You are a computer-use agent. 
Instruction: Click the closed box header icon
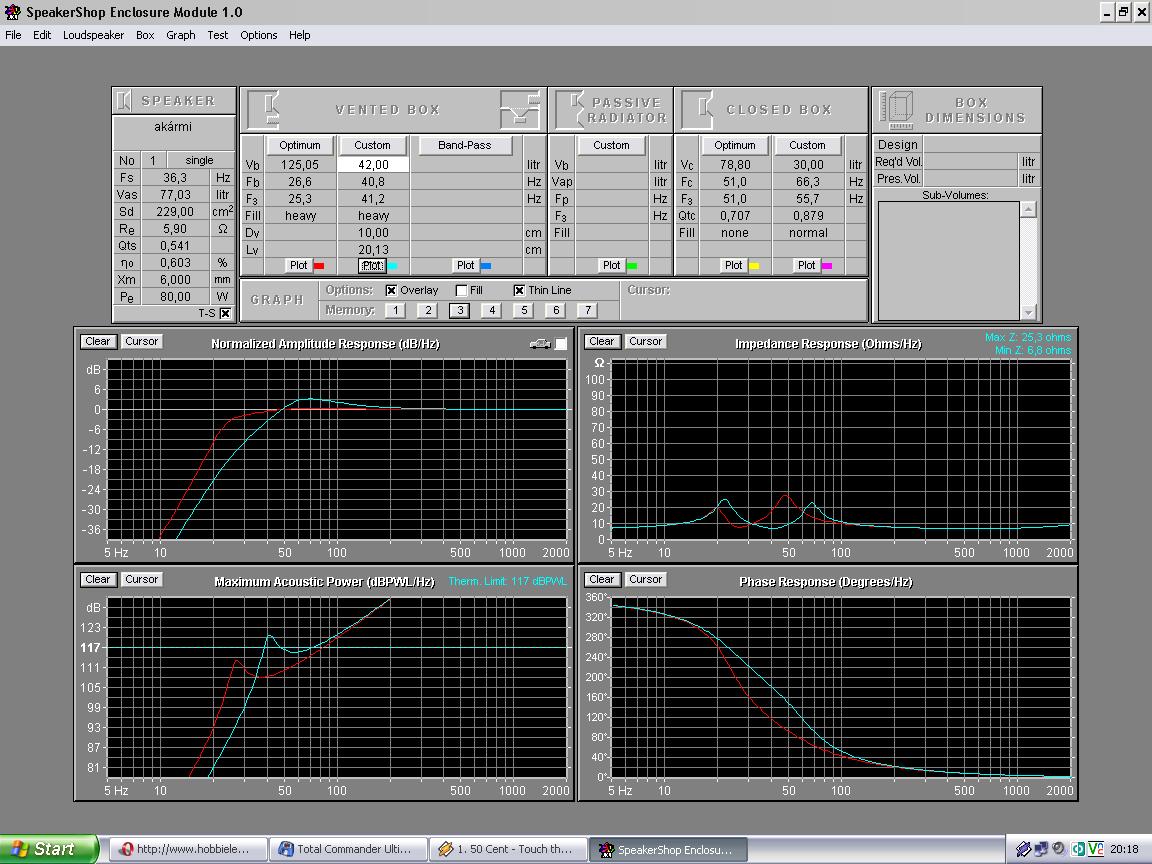click(696, 109)
